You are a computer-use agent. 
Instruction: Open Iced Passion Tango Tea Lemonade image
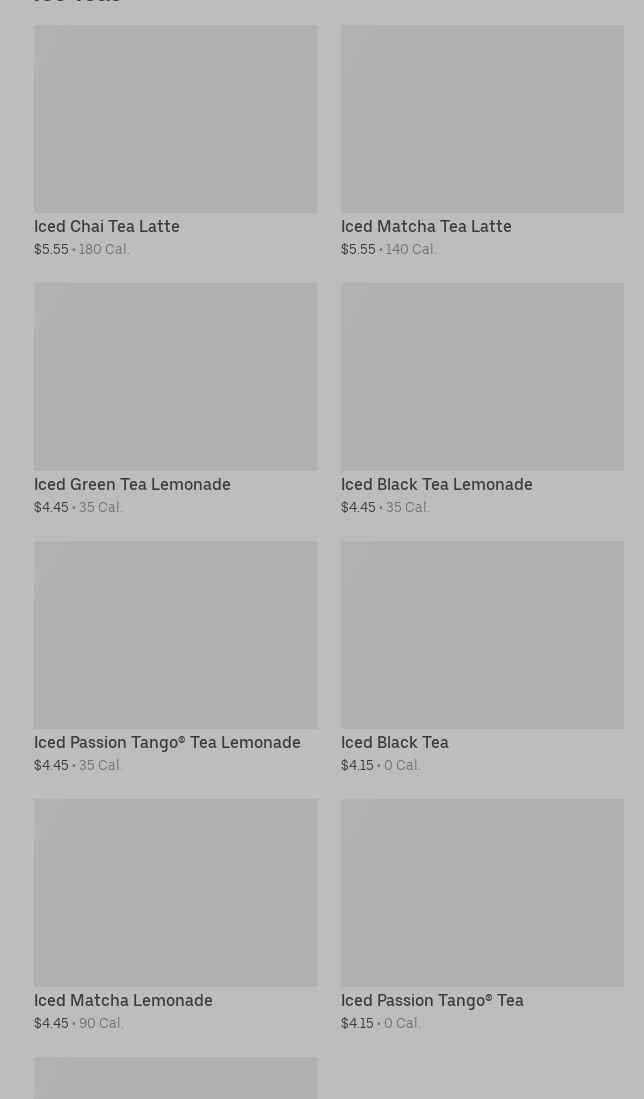tap(175, 634)
